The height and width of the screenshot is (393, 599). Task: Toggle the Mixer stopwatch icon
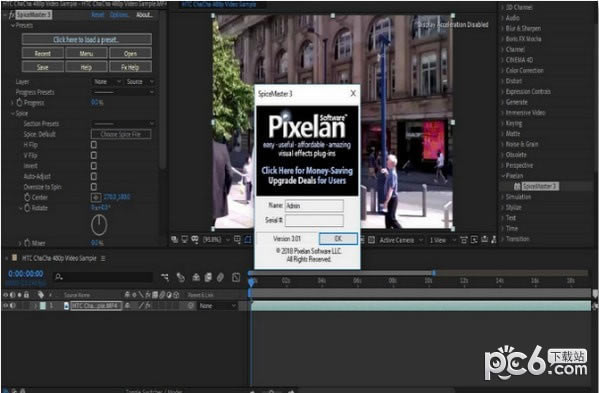[x=27, y=243]
